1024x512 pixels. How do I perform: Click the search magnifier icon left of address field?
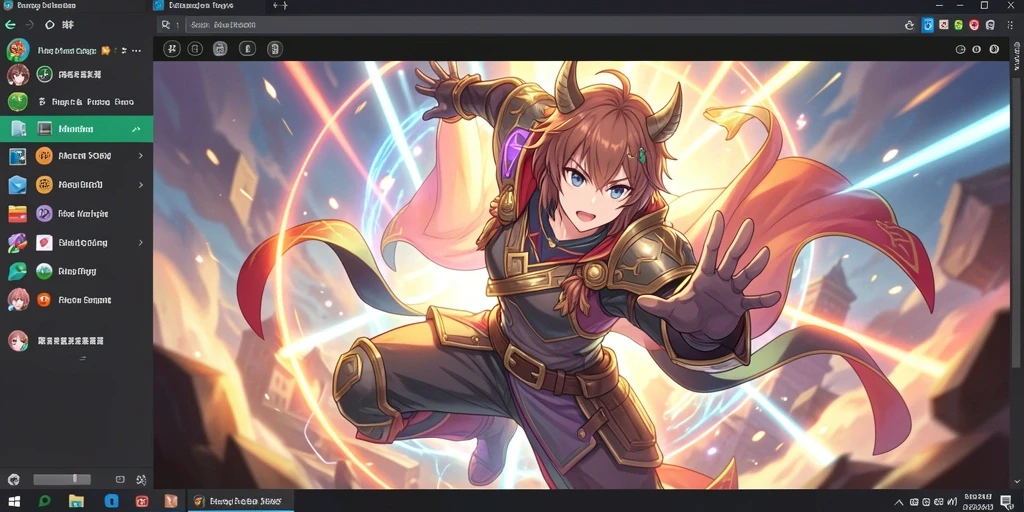[x=167, y=25]
